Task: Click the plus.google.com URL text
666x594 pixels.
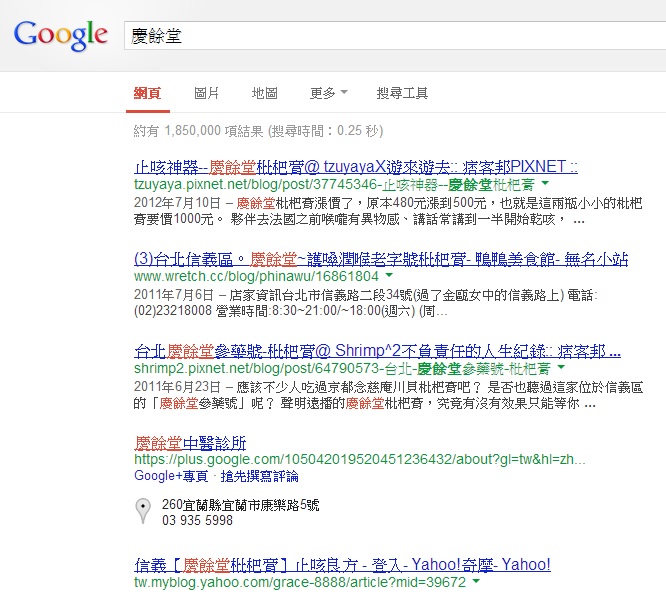Action: [x=360, y=460]
